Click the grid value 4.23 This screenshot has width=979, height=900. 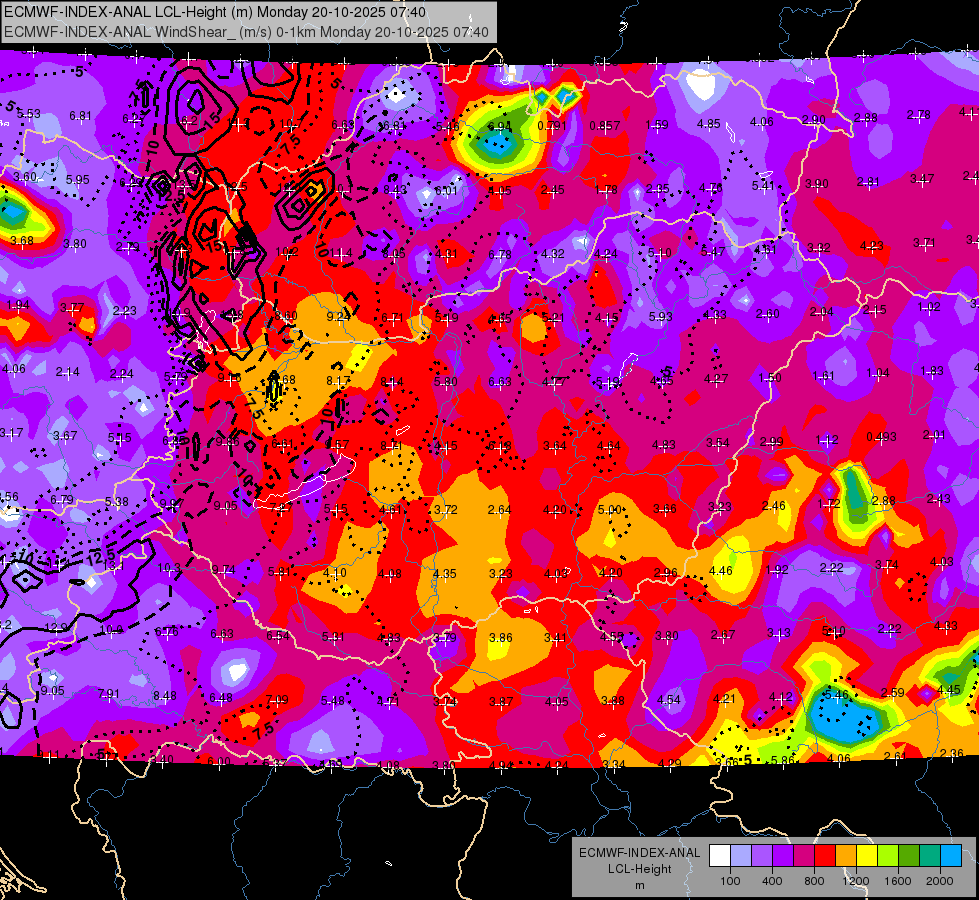click(x=872, y=245)
